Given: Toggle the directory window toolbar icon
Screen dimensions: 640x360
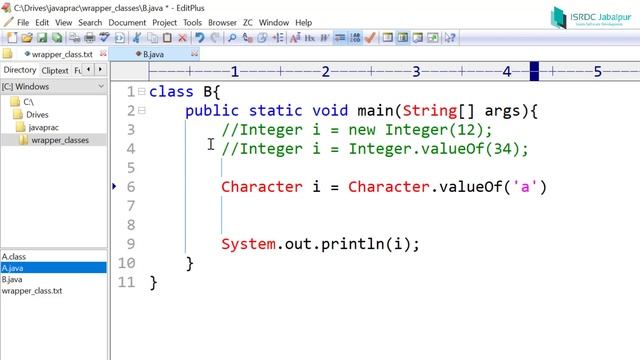Looking at the screenshot, I should [387, 38].
